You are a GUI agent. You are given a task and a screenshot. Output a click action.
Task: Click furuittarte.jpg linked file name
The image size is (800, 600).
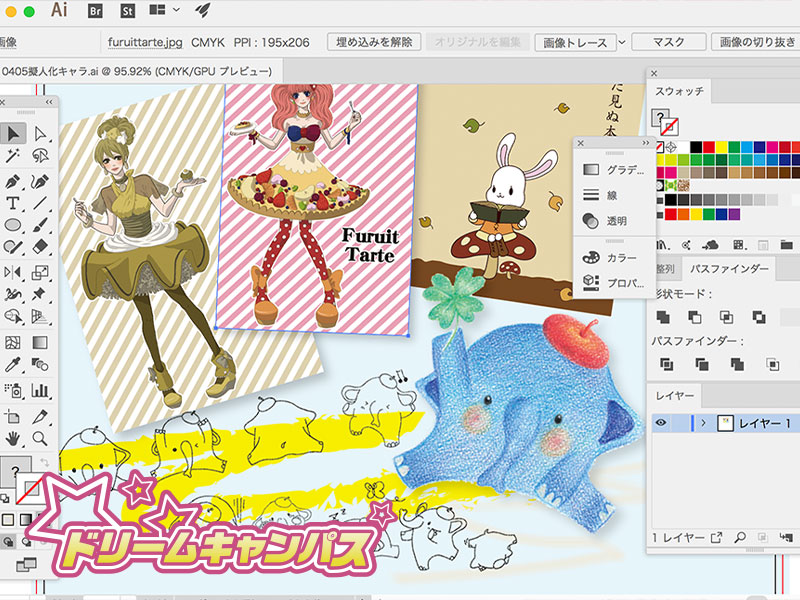tap(145, 42)
